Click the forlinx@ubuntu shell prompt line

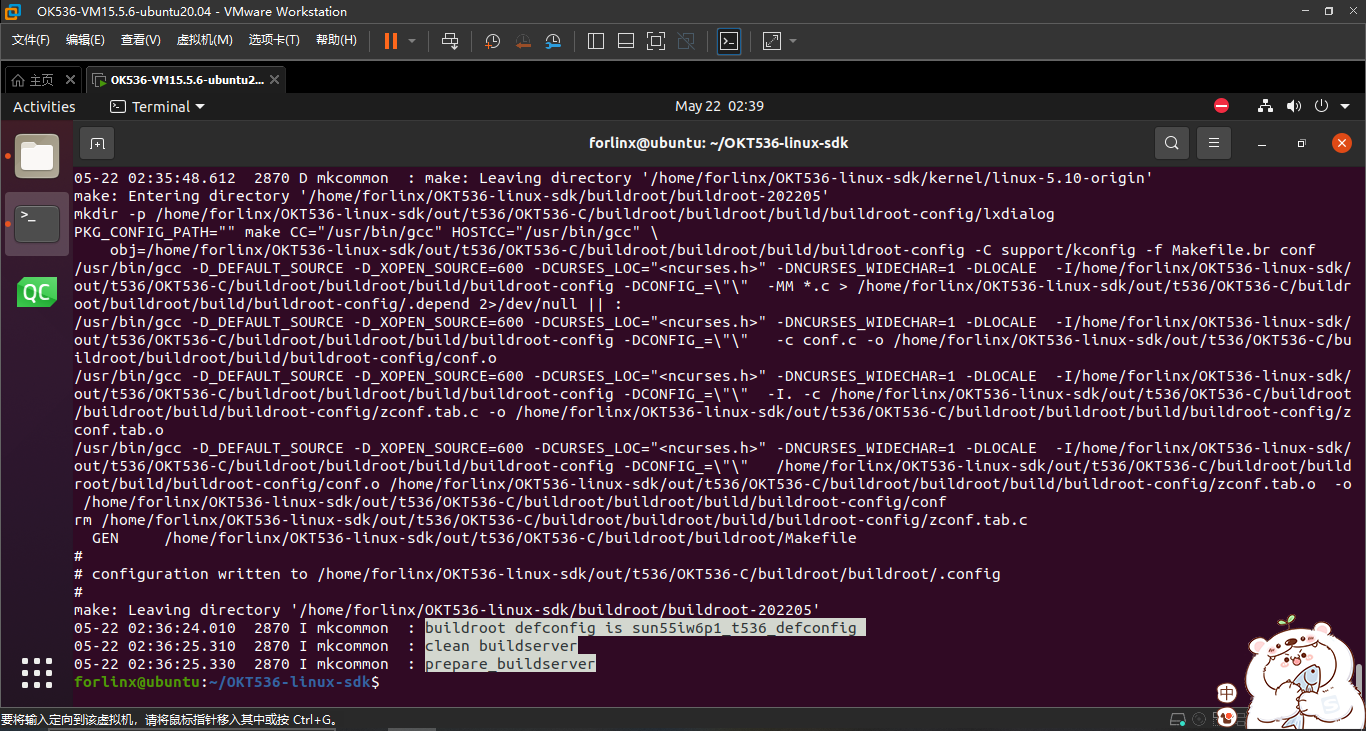click(x=227, y=682)
